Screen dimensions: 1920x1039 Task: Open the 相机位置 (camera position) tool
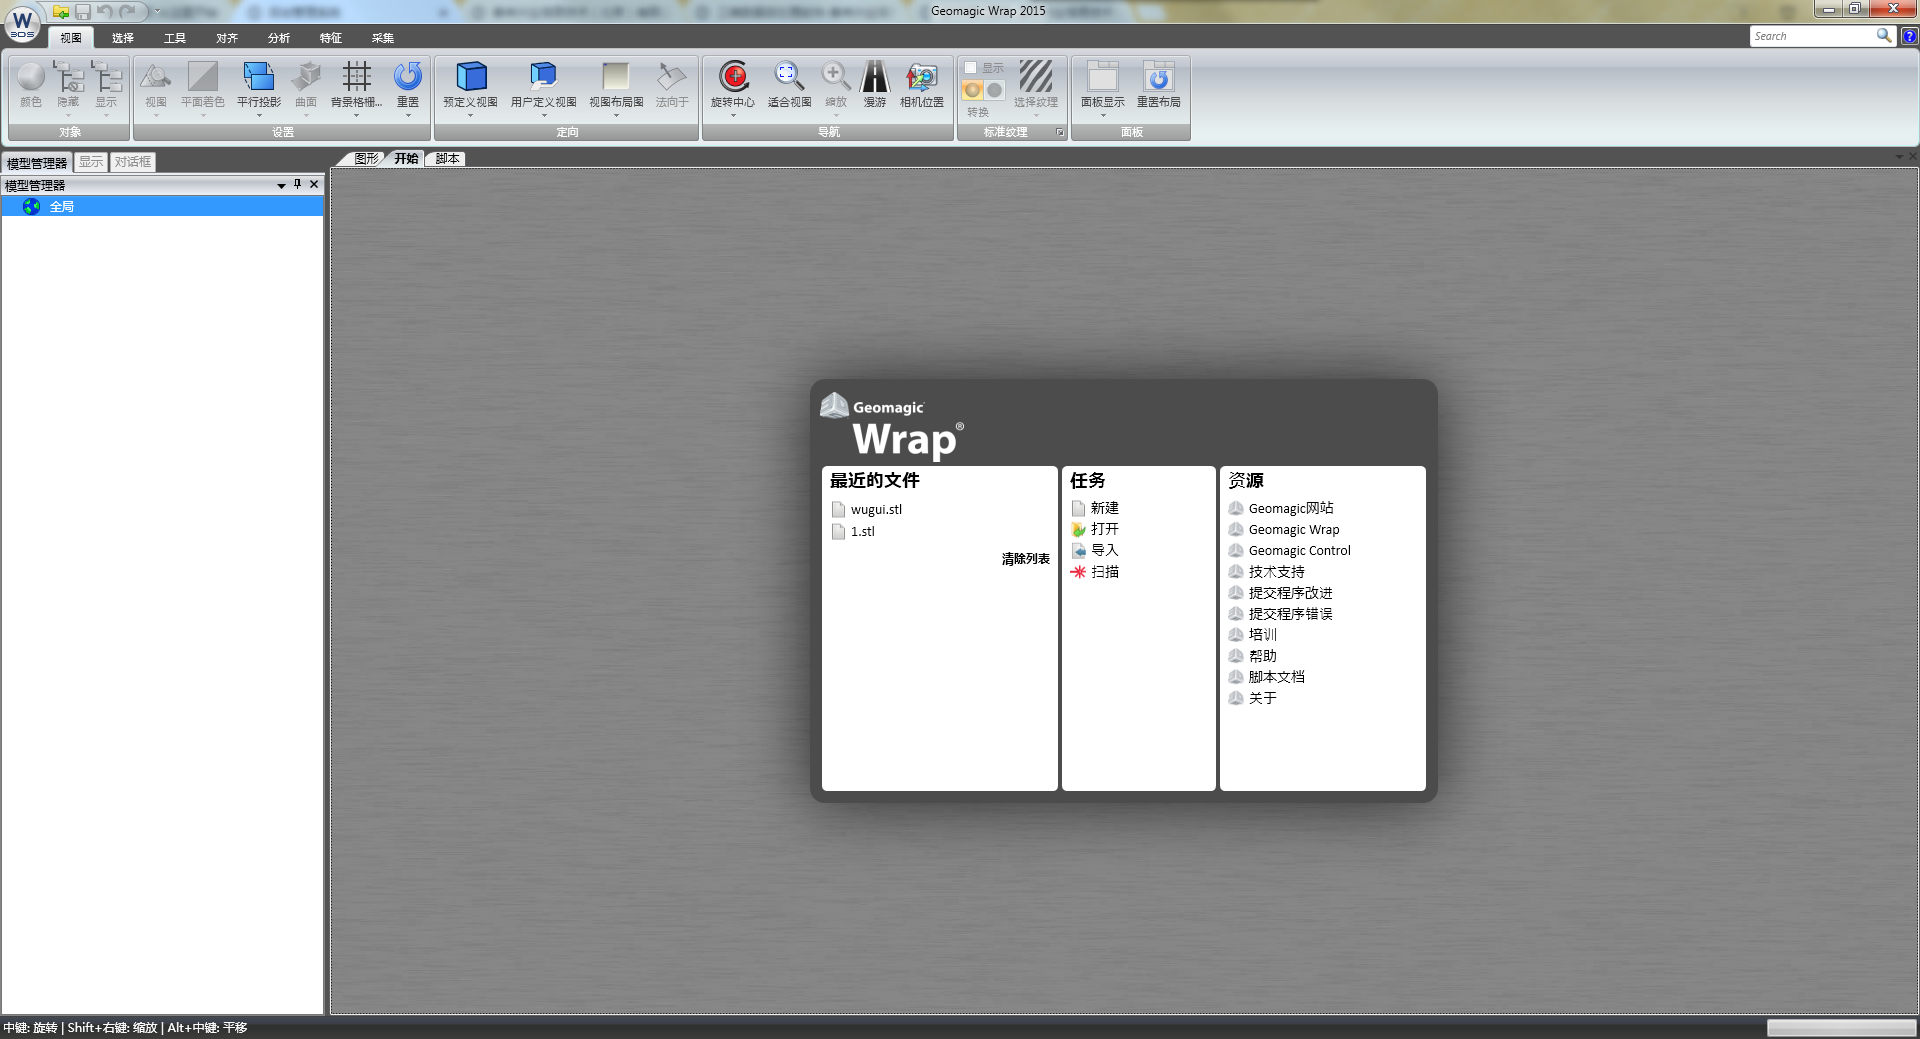tap(921, 77)
